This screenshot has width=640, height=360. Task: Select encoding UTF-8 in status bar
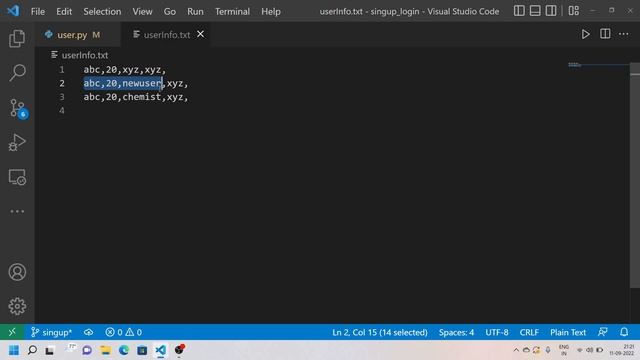(x=497, y=332)
